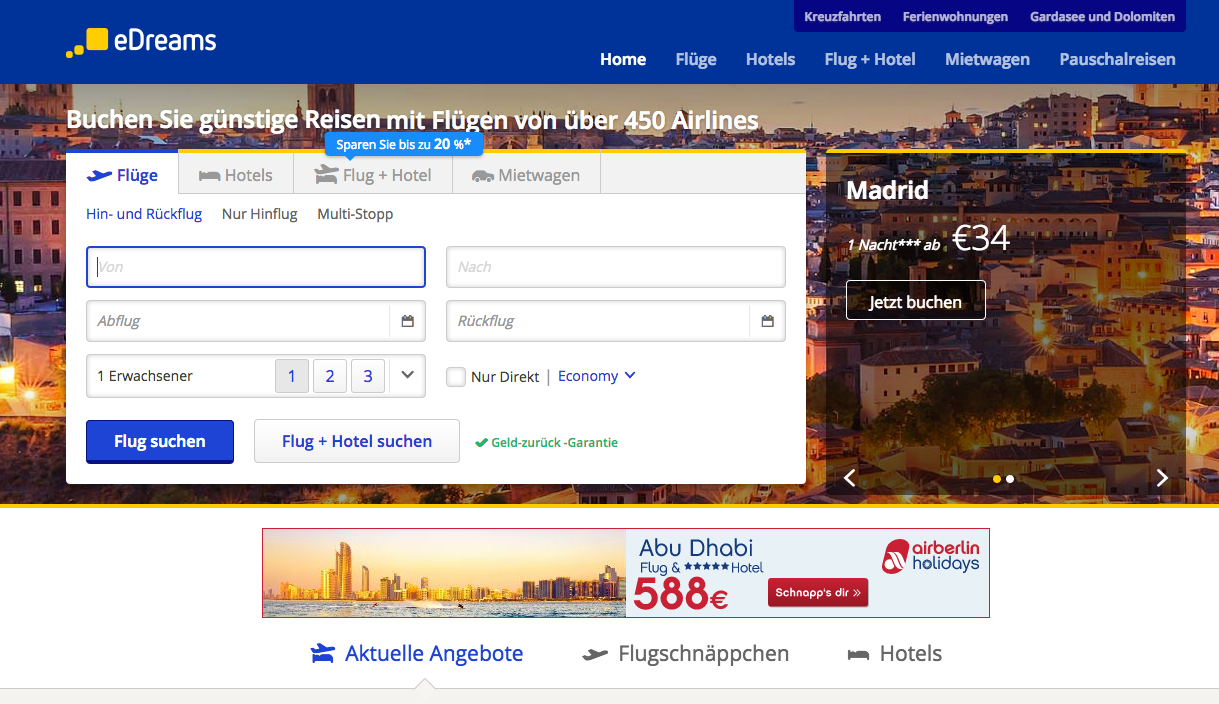Viewport: 1219px width, 704px height.
Task: Choose 2 passengers quick button
Action: click(x=330, y=376)
